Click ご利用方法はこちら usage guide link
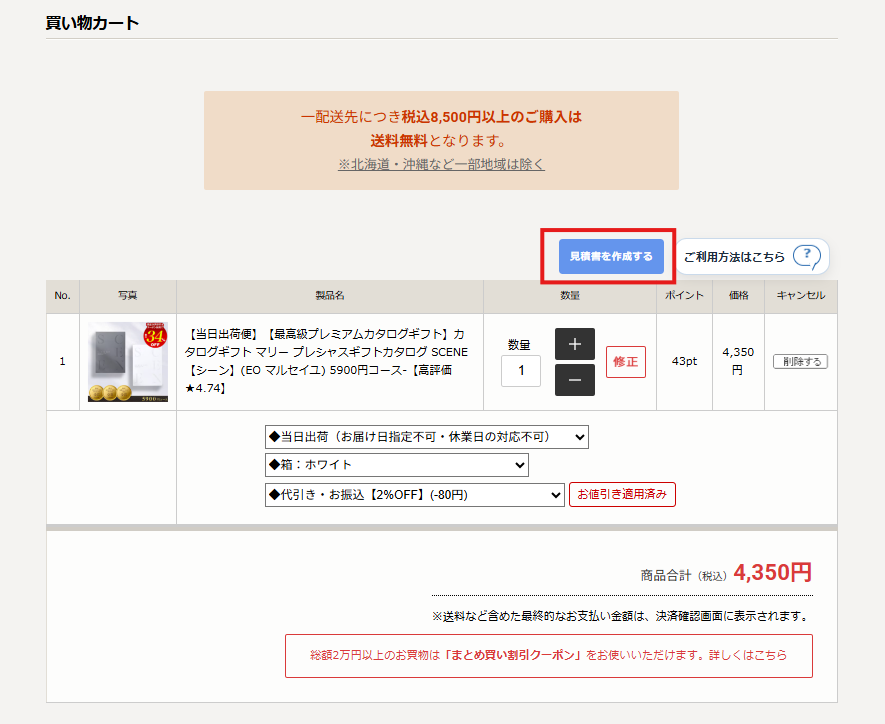 734,257
